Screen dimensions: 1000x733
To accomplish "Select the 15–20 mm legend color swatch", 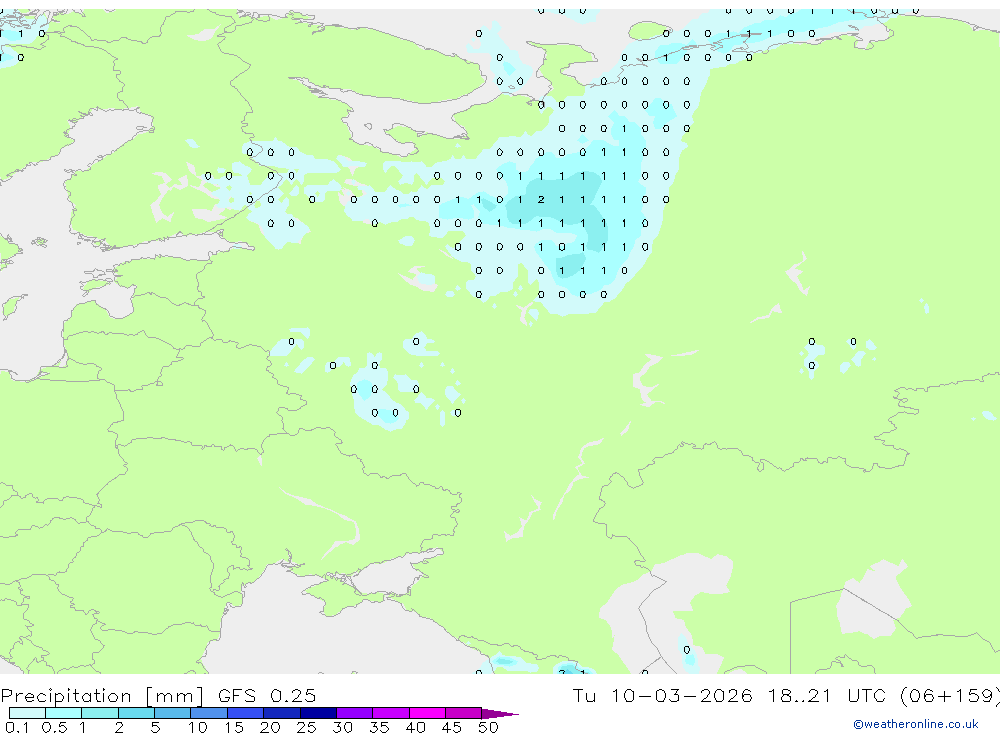I will click(246, 713).
